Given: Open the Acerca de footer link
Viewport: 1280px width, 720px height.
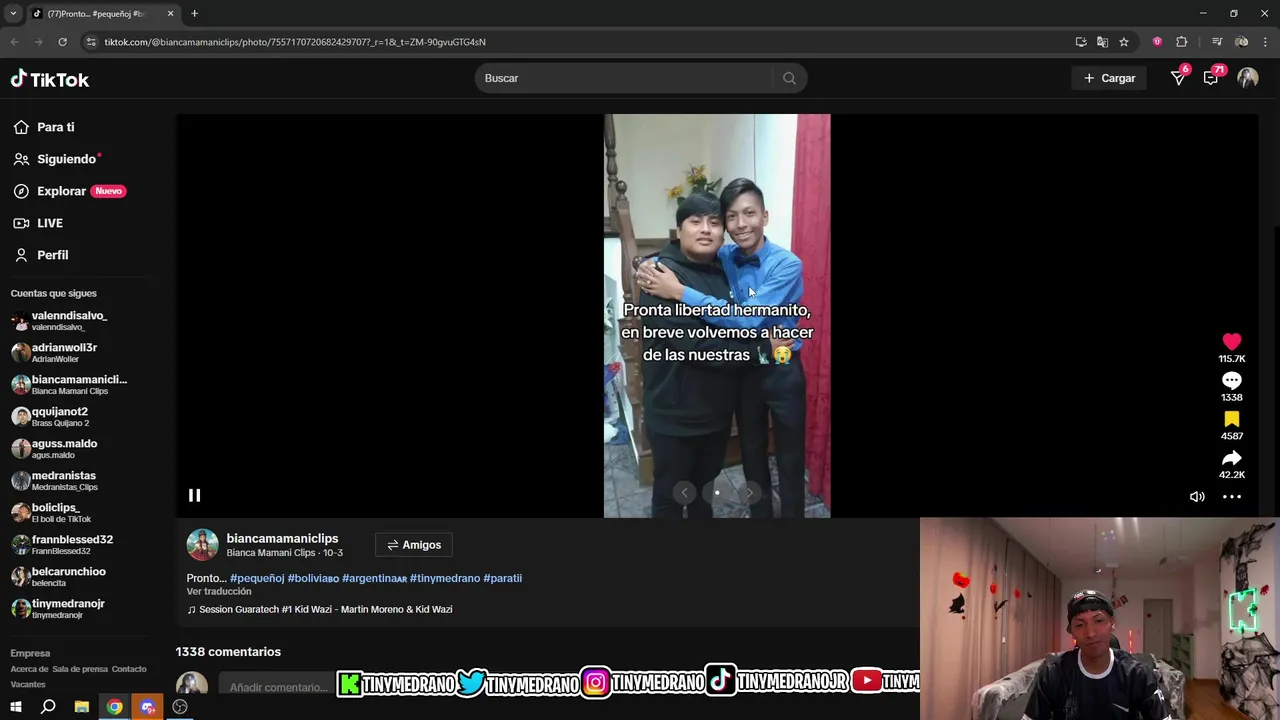Looking at the screenshot, I should [29, 669].
